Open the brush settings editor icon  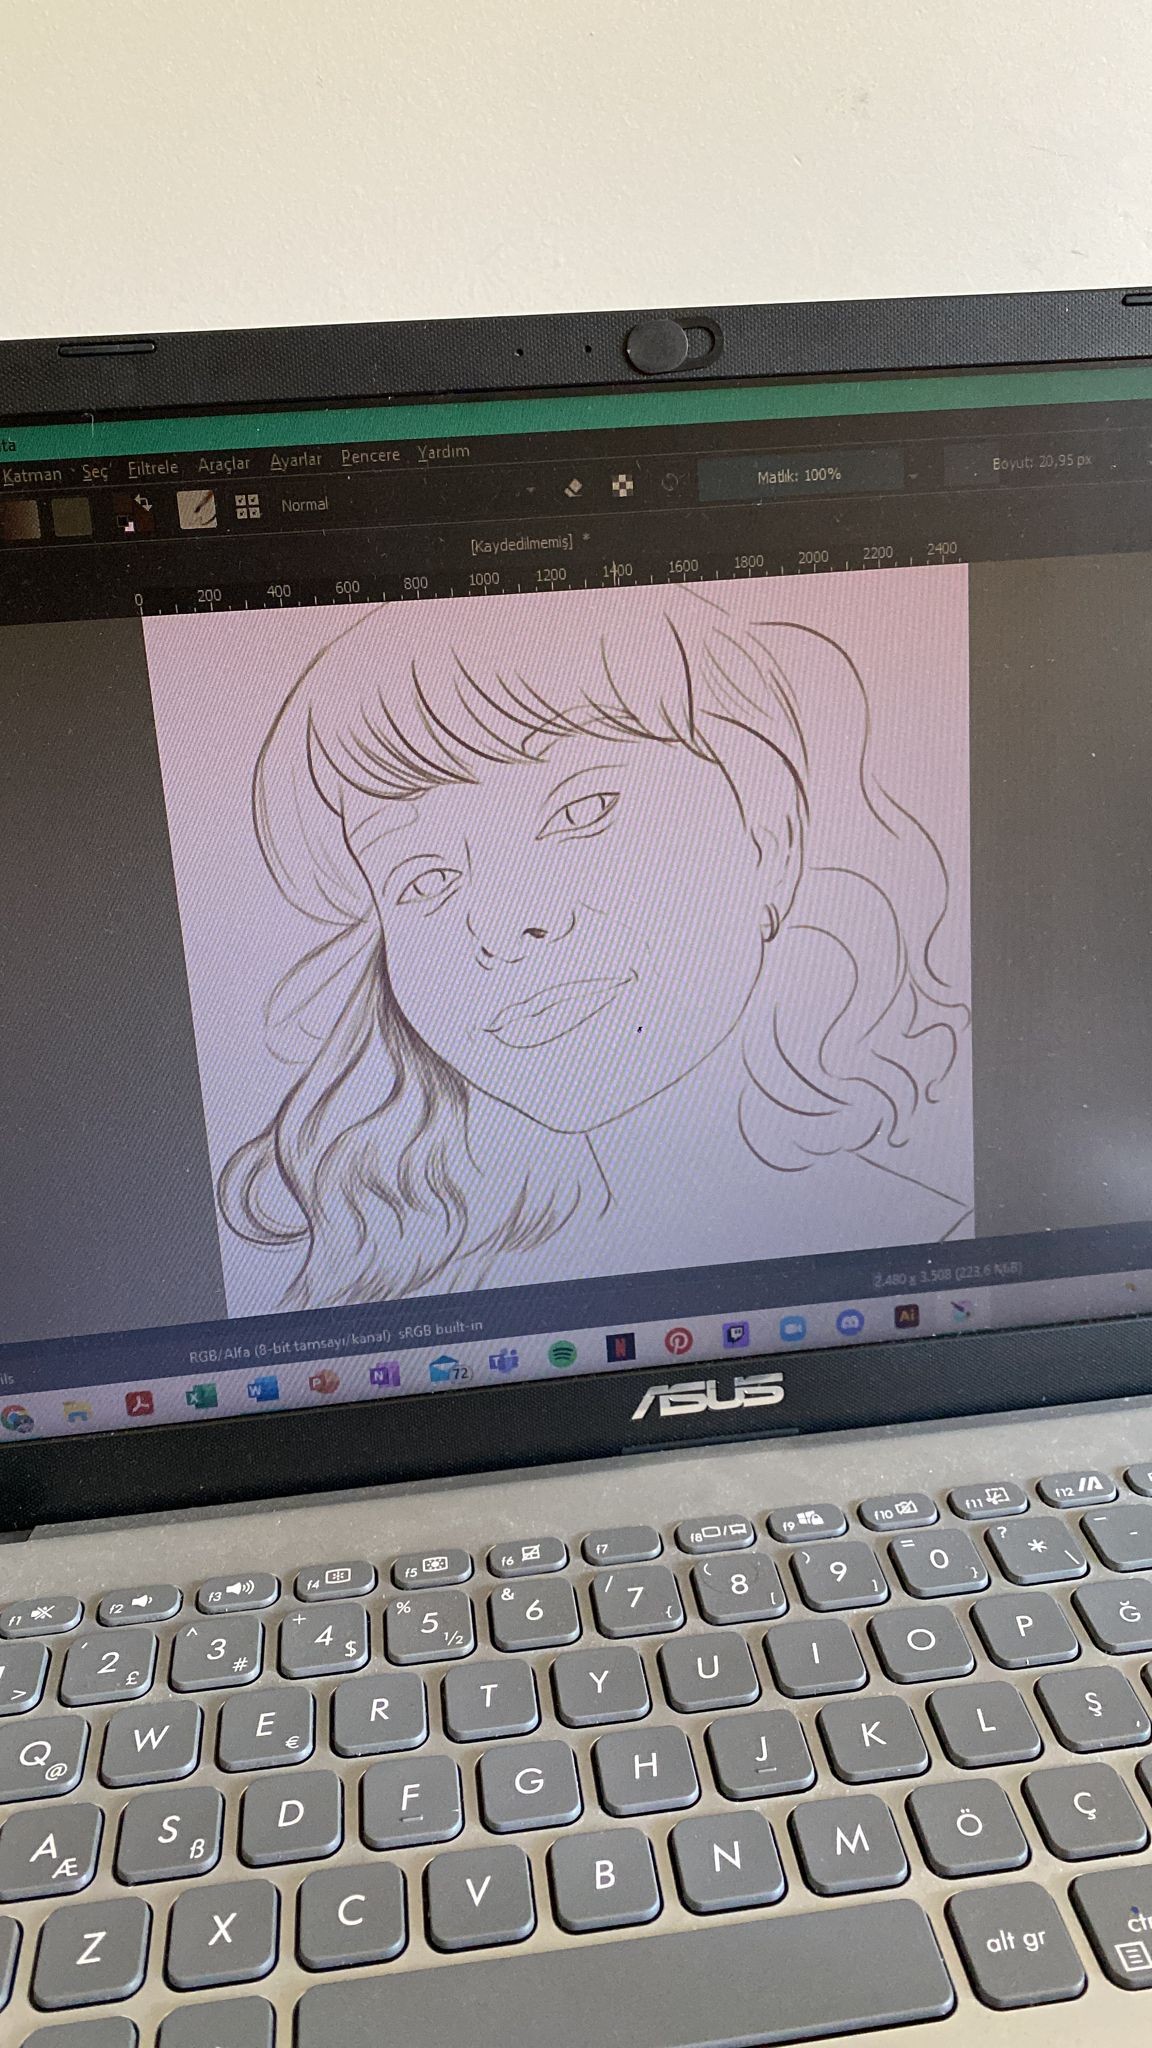pos(197,509)
